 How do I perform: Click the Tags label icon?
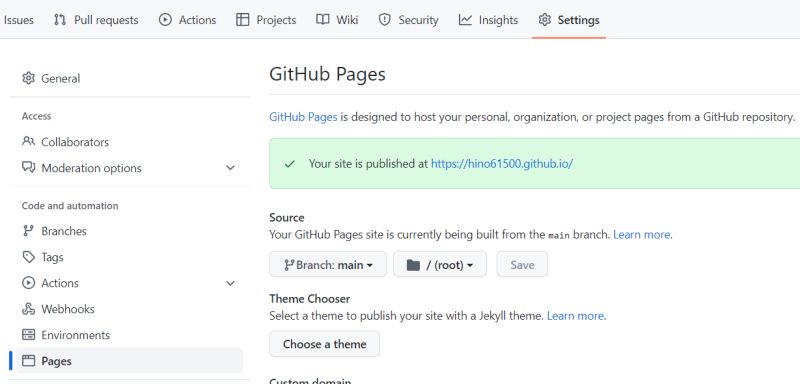29,257
